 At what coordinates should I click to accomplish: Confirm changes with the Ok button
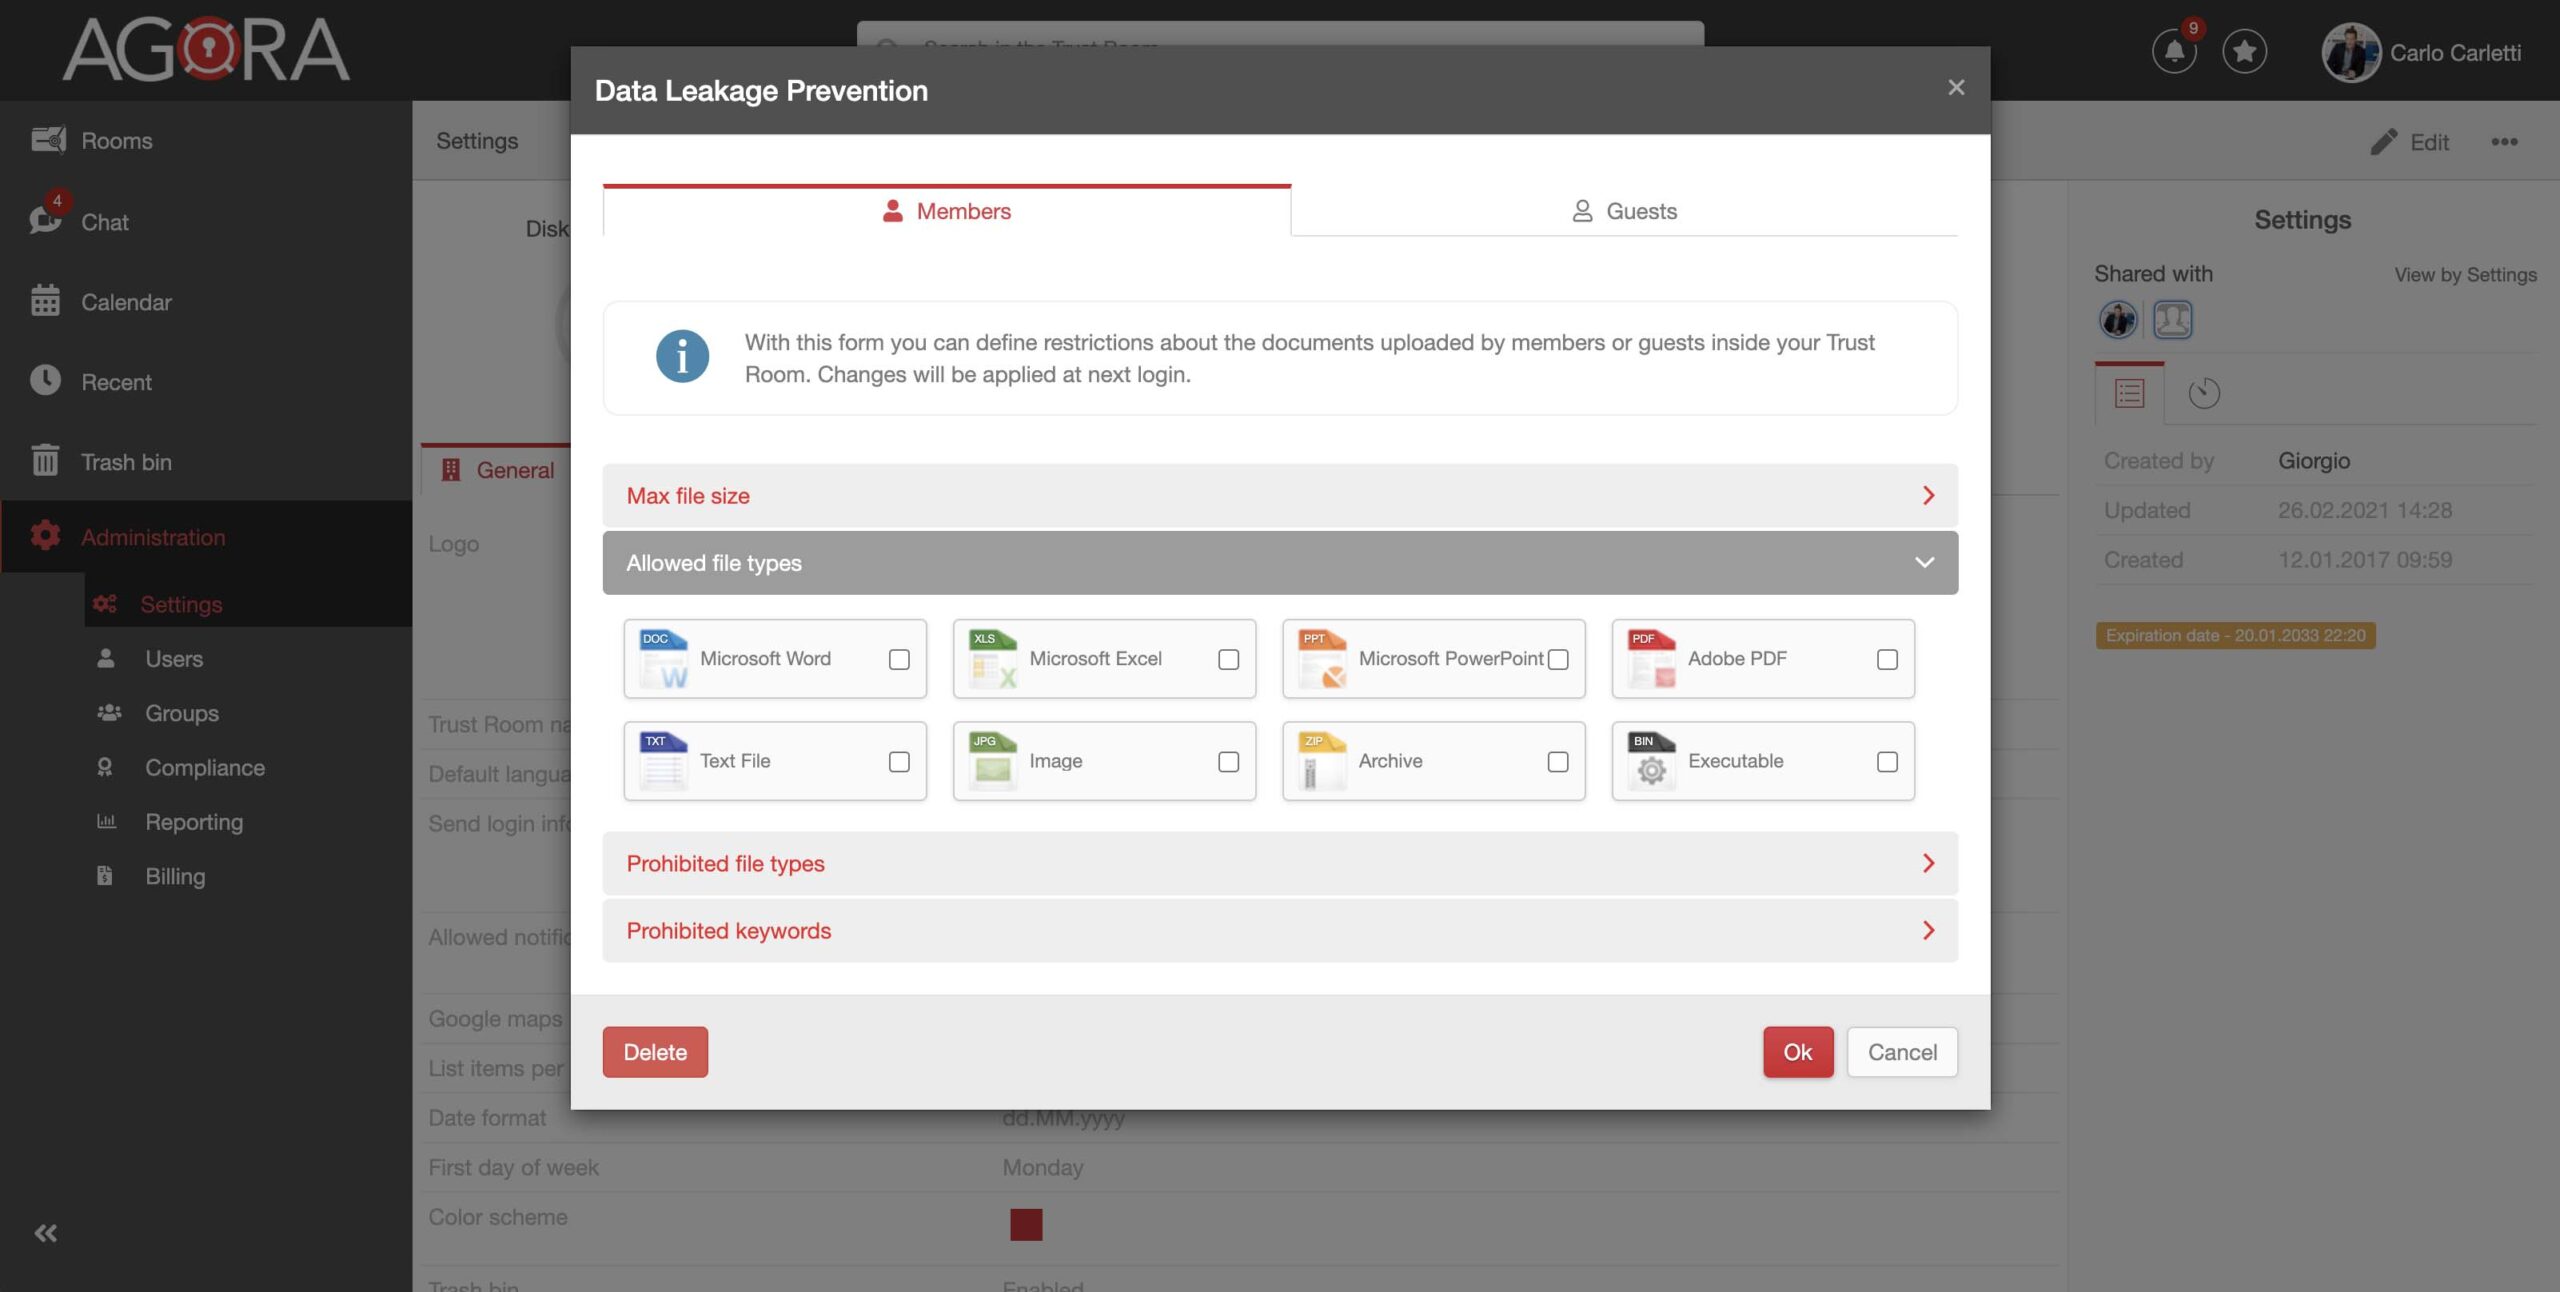point(1797,1051)
